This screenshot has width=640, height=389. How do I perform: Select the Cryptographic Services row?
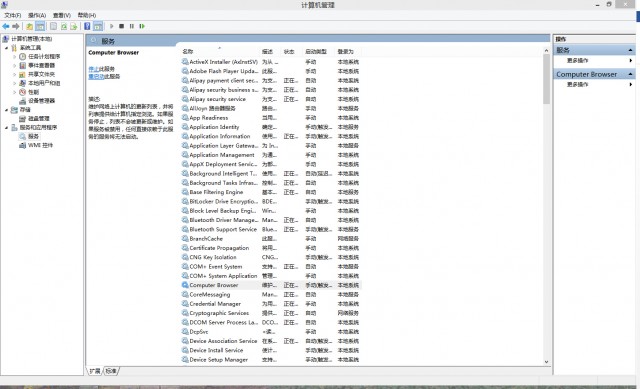(x=271, y=313)
